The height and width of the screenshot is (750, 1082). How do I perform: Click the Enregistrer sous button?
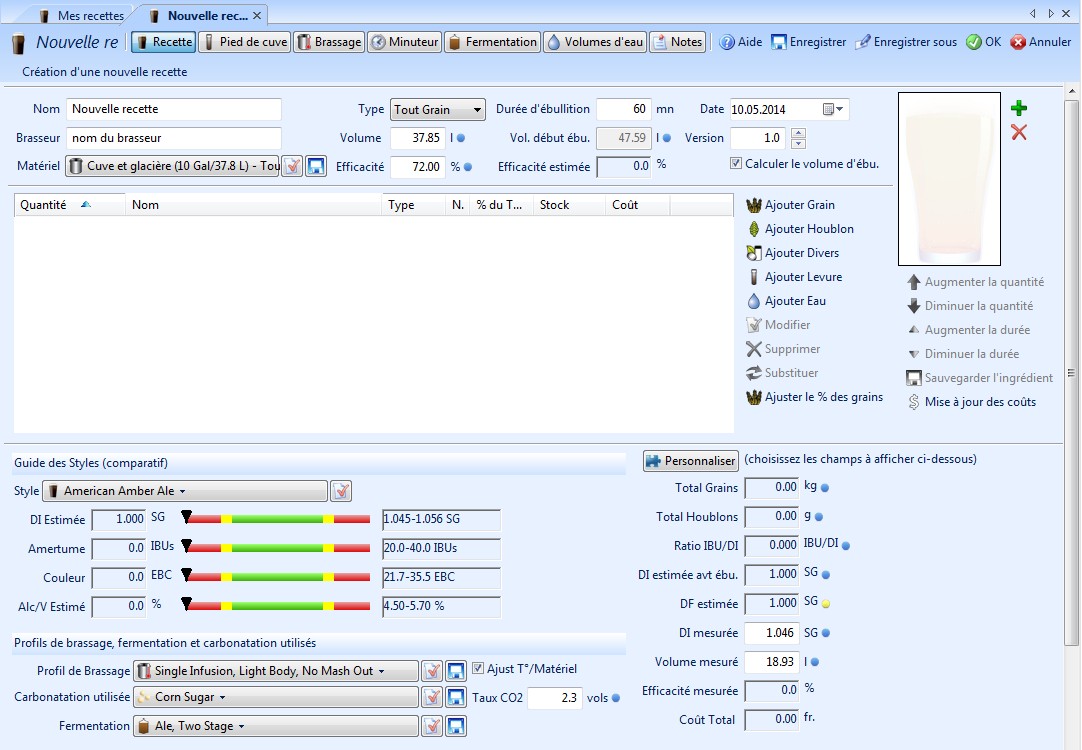(905, 42)
